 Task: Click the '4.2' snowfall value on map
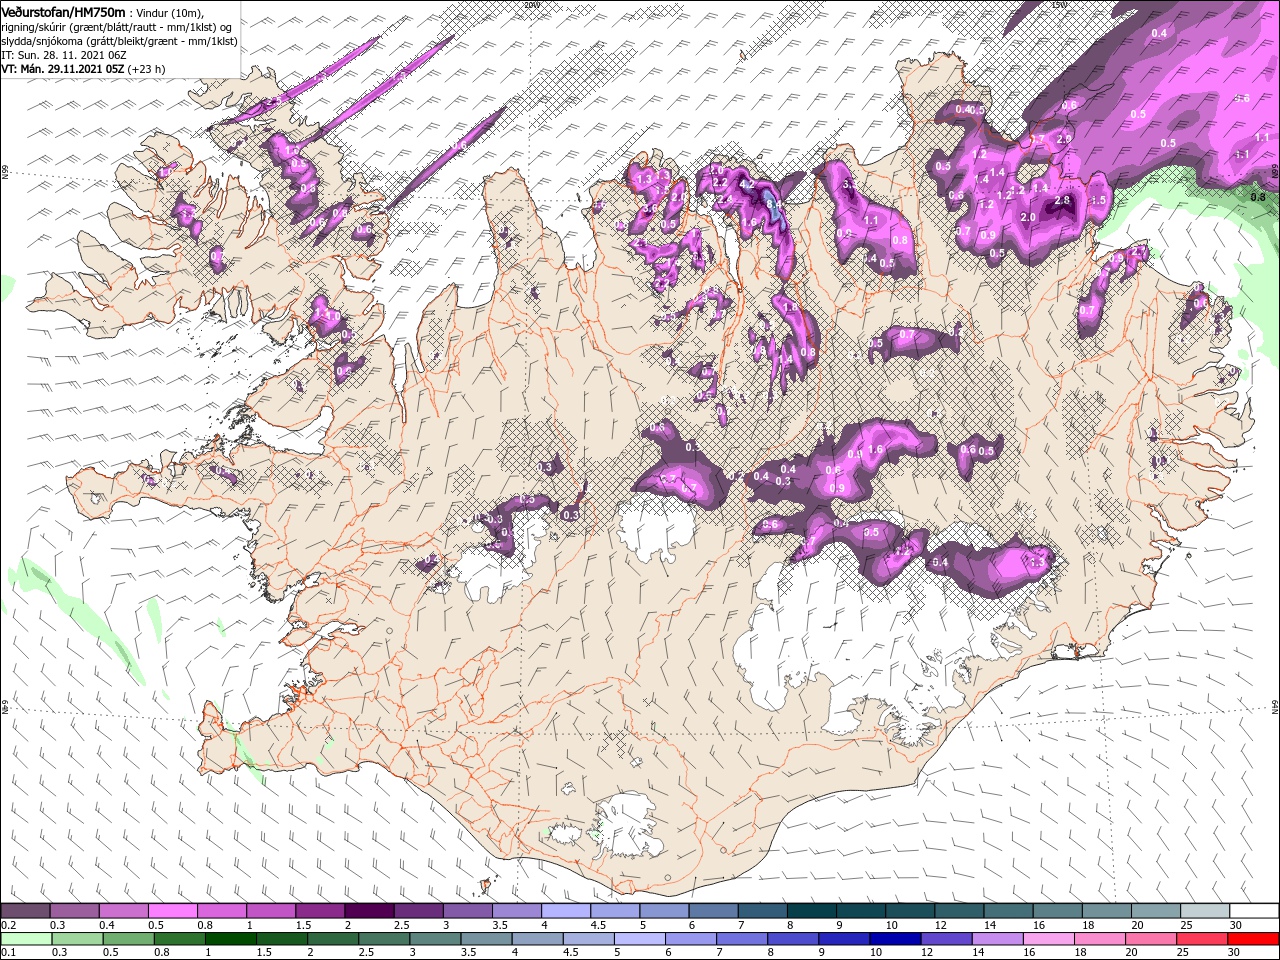[x=746, y=184]
